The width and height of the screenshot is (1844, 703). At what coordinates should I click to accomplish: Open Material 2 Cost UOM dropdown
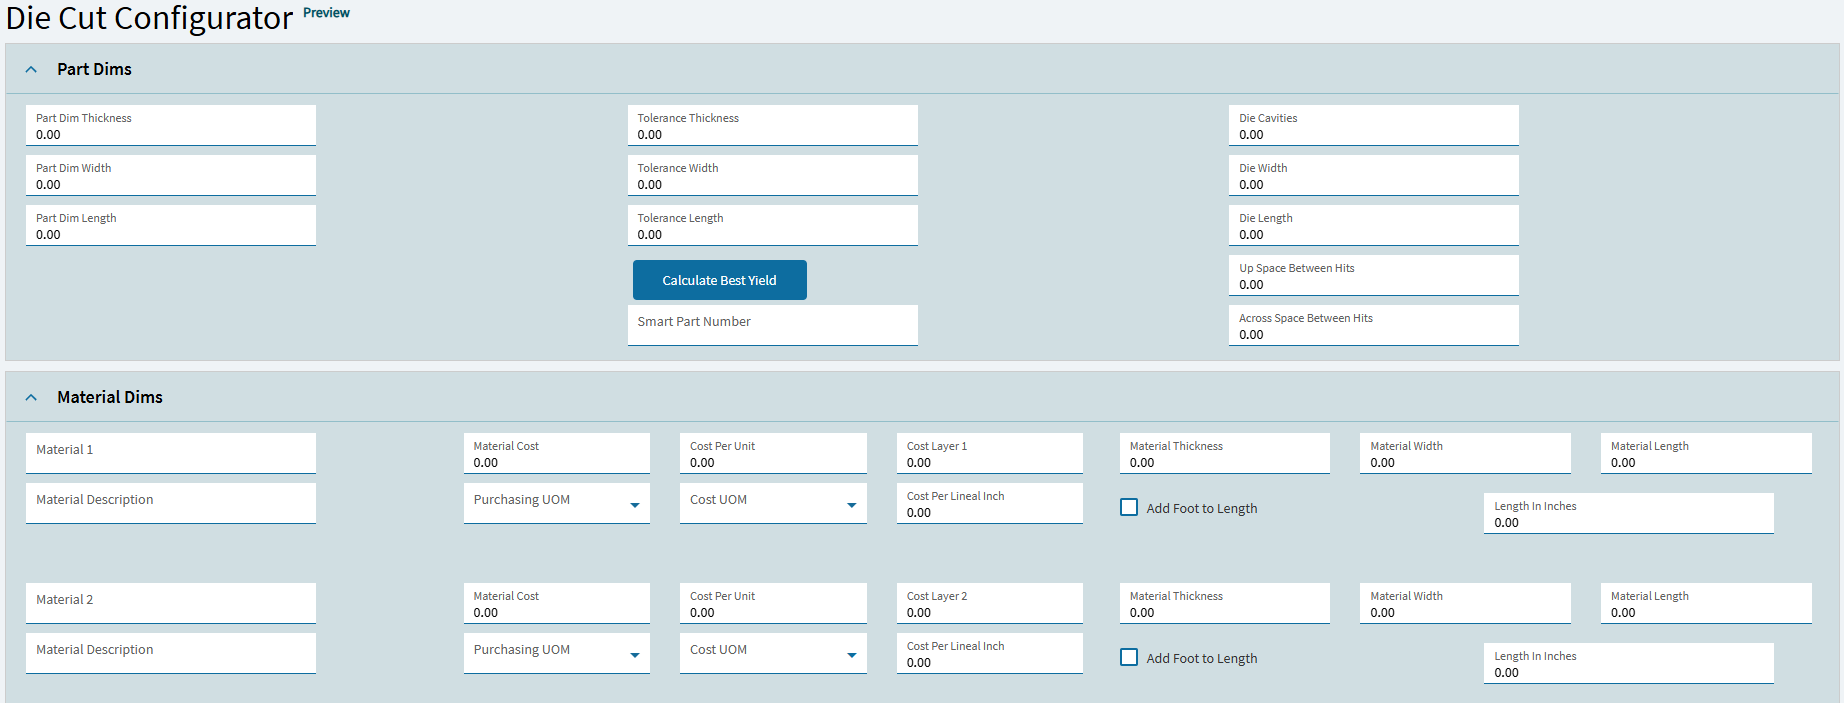click(772, 653)
